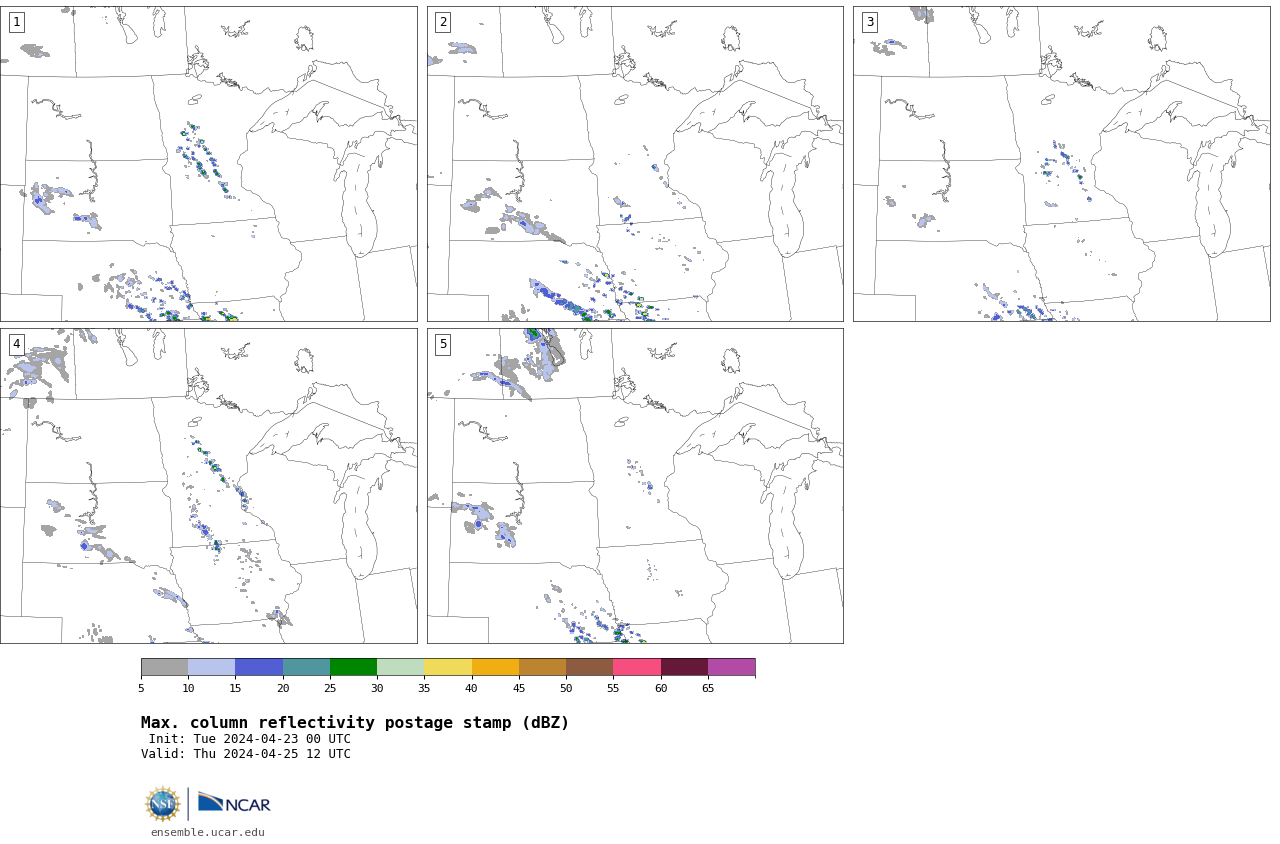The image size is (1280, 844).
Task: Open ensemble member 5 reflectivity map
Action: [635, 486]
